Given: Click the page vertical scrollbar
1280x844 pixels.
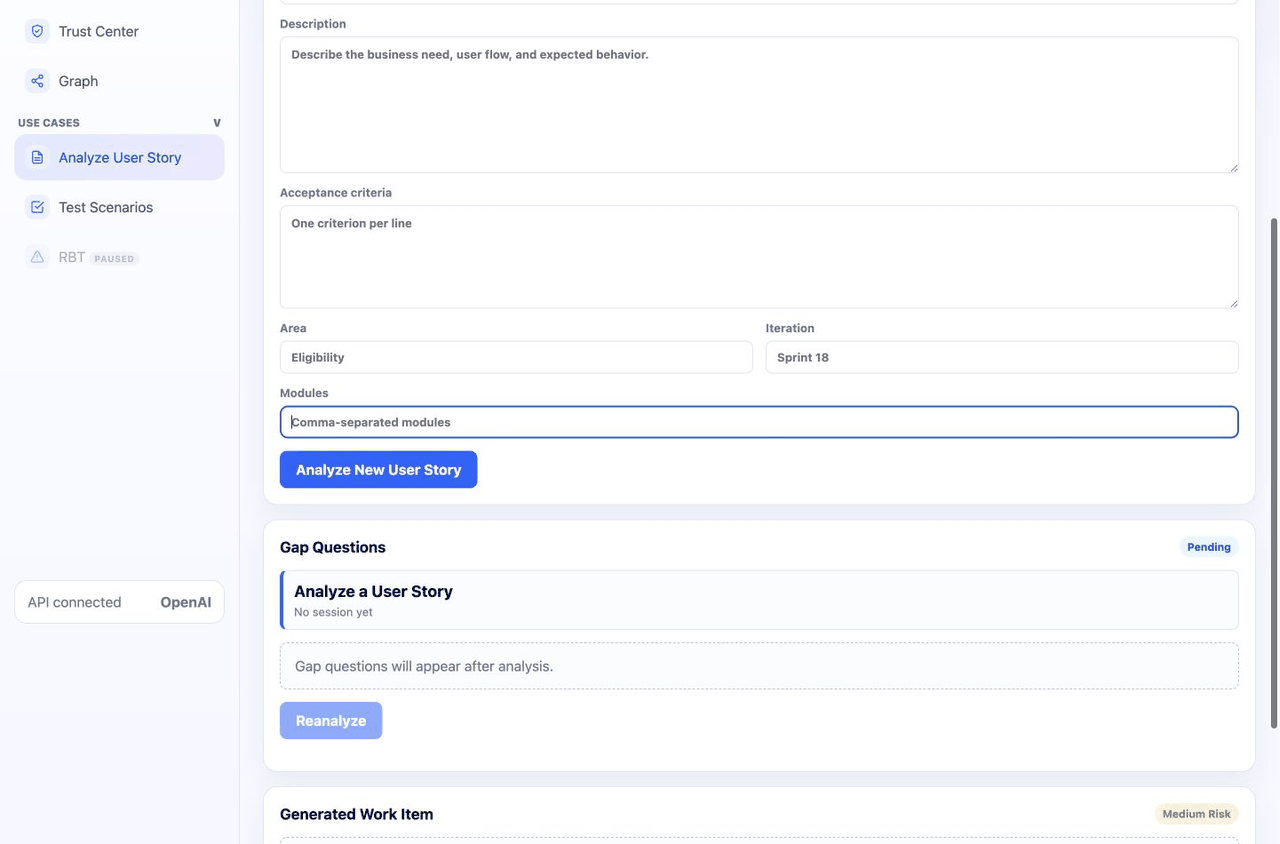Looking at the screenshot, I should pos(1274,472).
